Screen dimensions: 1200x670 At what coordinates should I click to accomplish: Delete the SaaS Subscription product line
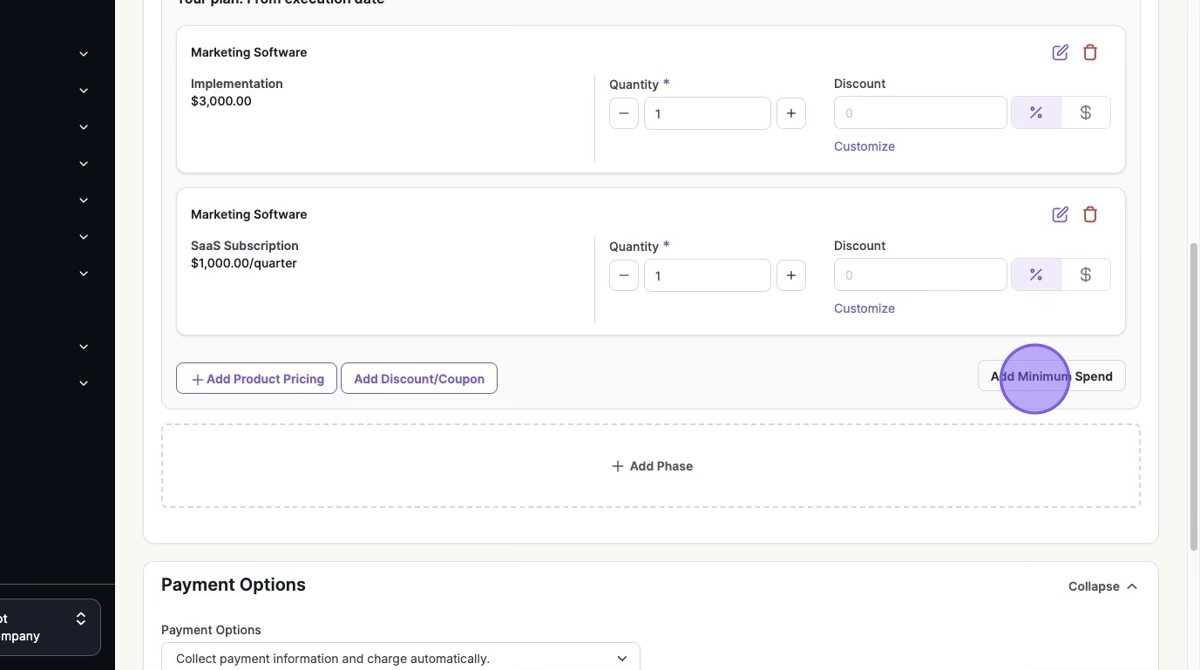point(1090,214)
